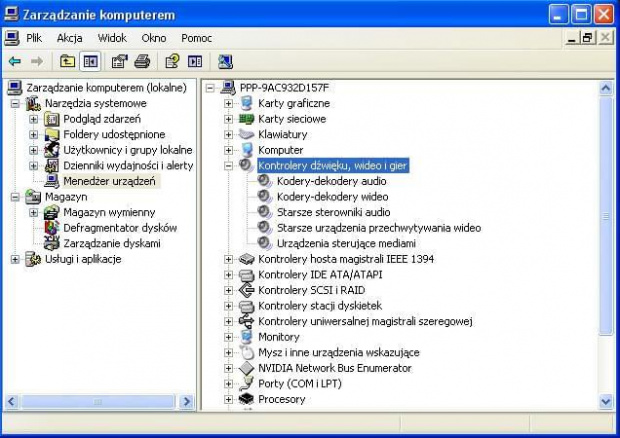Click the Show/Hide action pane toolbar icon
The width and height of the screenshot is (620, 438).
click(195, 61)
